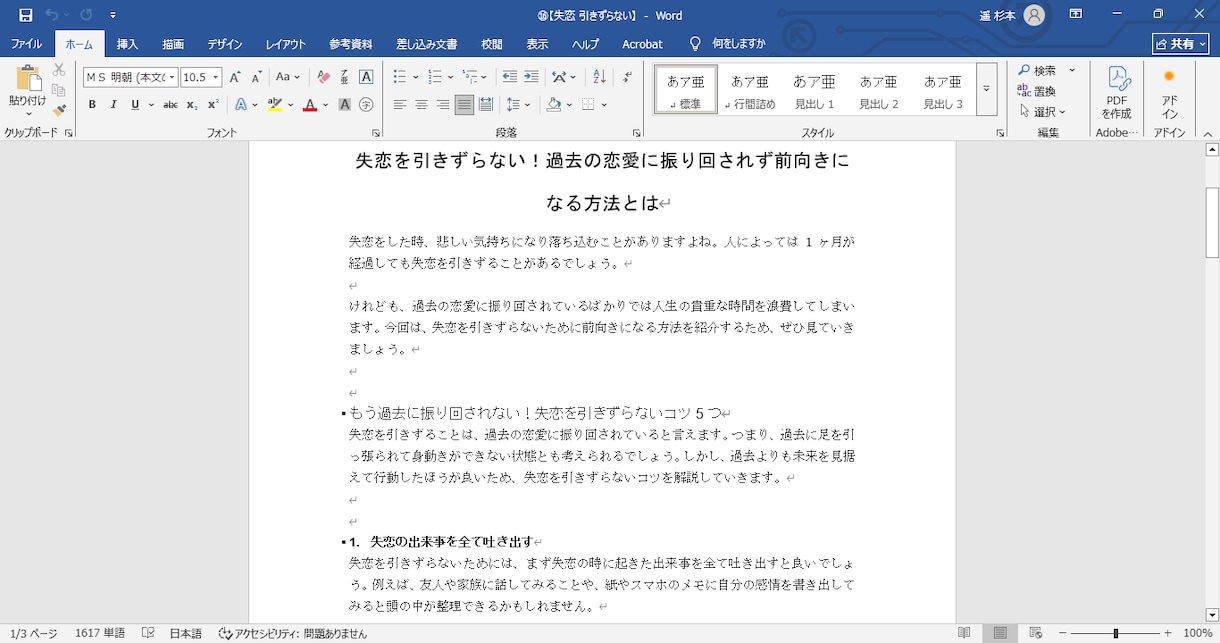Screen dimensions: 1220x643
Task: Click the accessibility status アクセシビリティ
Action: click(x=293, y=633)
